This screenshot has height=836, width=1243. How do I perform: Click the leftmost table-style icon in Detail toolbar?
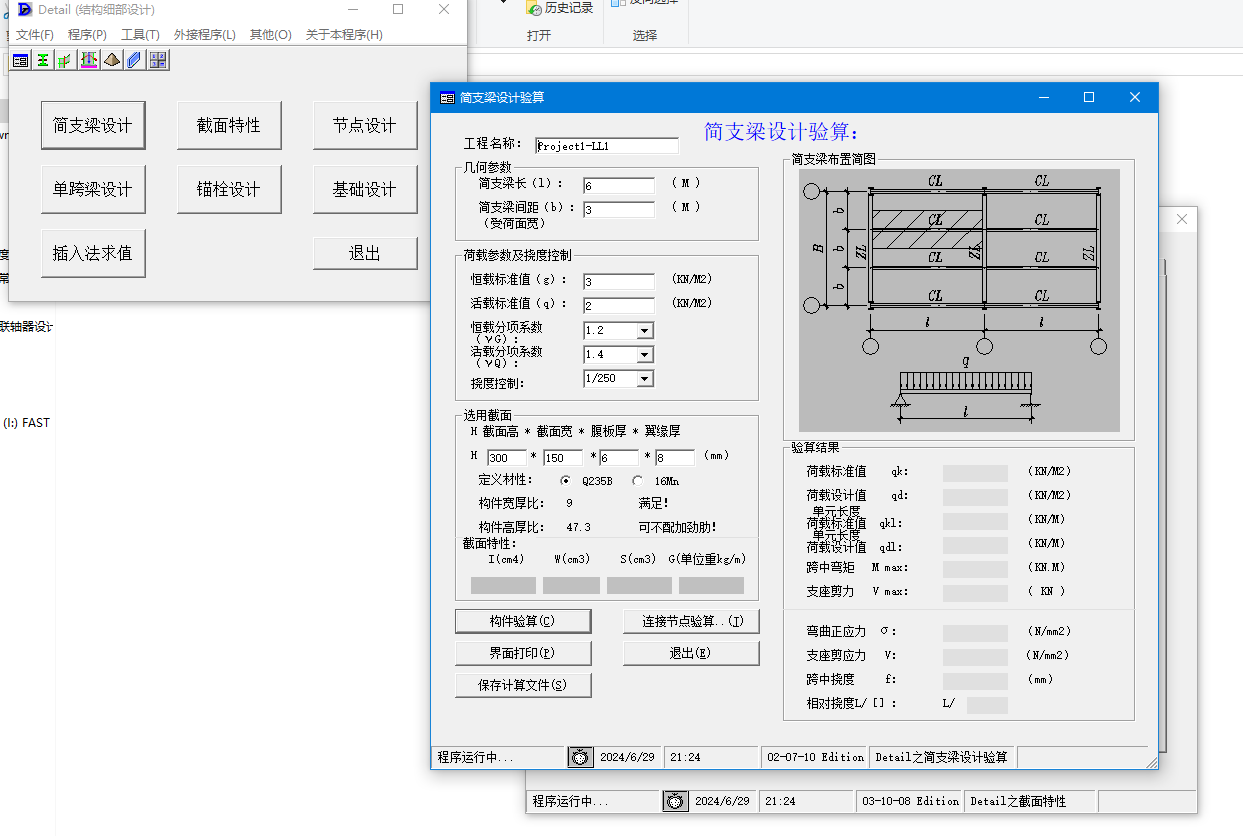20,60
